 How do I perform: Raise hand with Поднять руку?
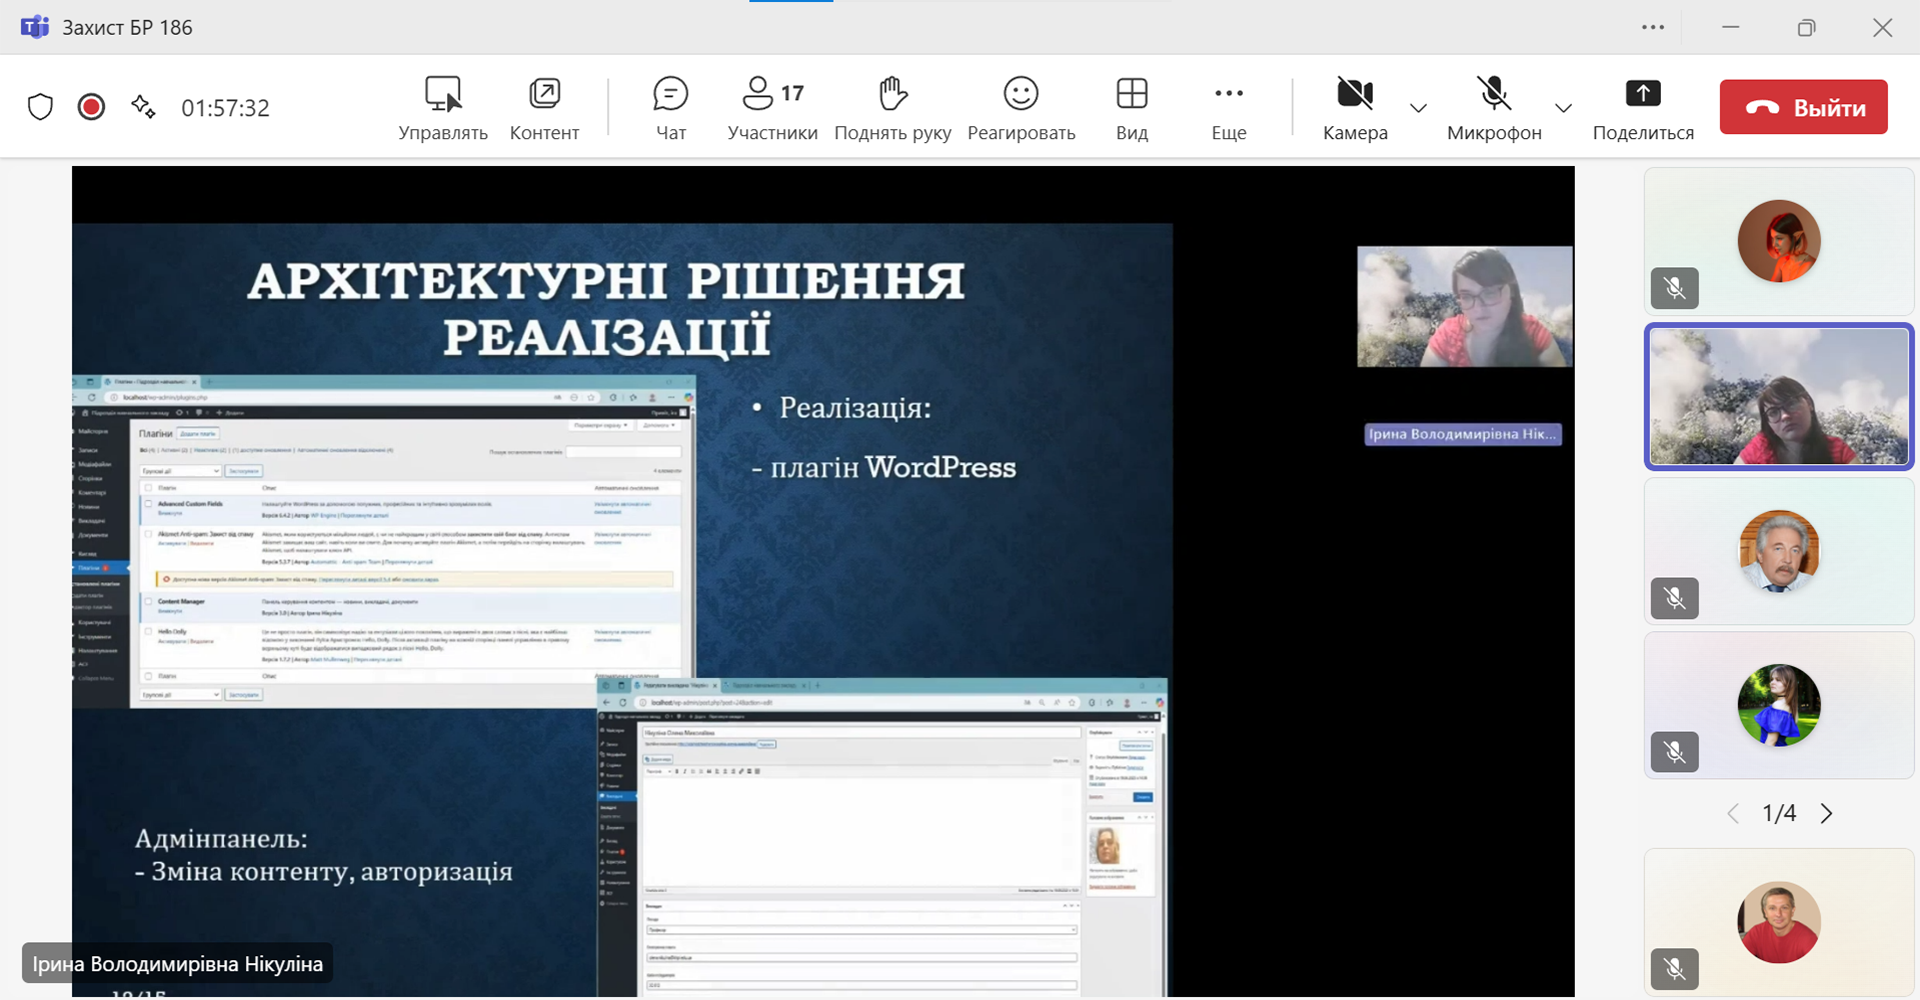point(892,108)
